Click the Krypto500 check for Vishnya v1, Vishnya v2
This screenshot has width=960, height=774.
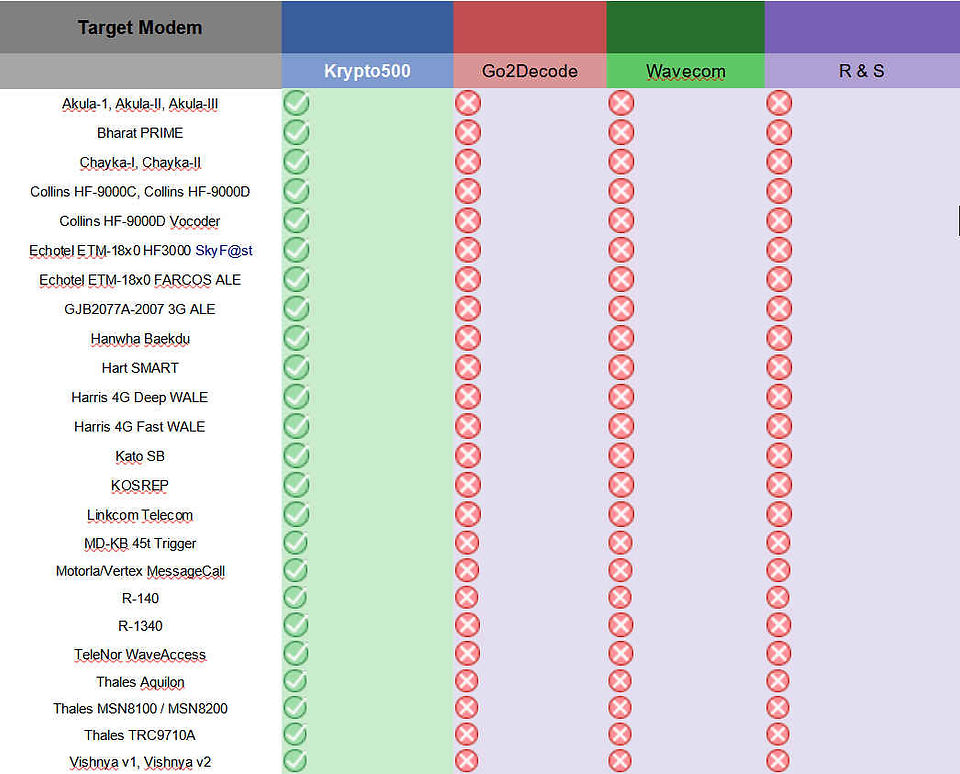pos(295,761)
